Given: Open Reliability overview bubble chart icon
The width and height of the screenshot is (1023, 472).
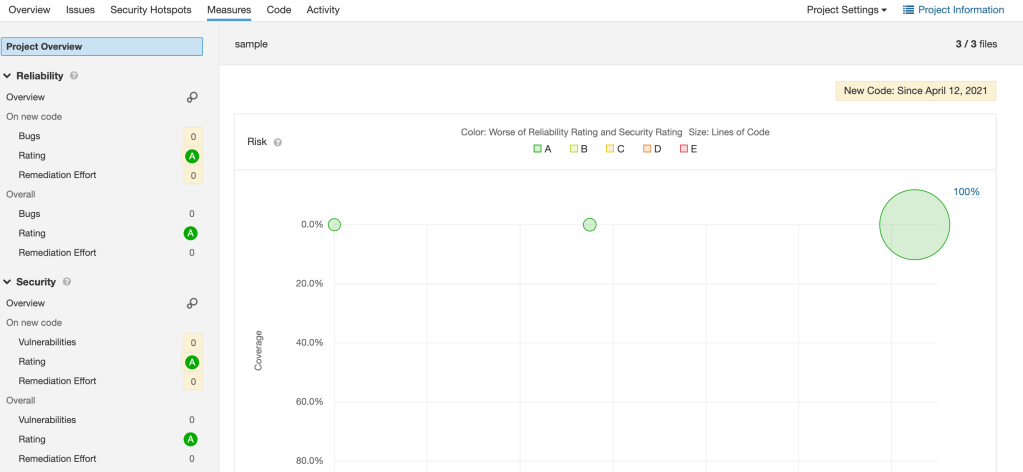Looking at the screenshot, I should tap(192, 97).
